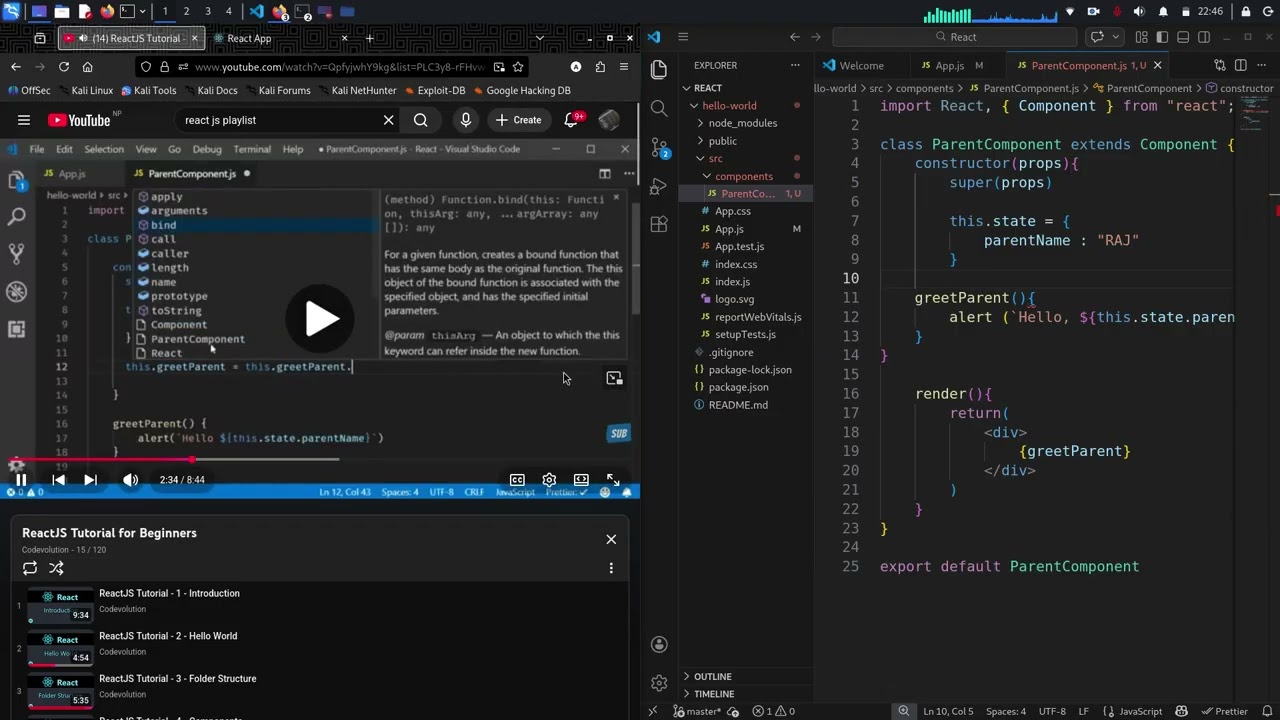Click errors and warnings status item
Viewport: 1280px width, 720px height.
point(774,712)
